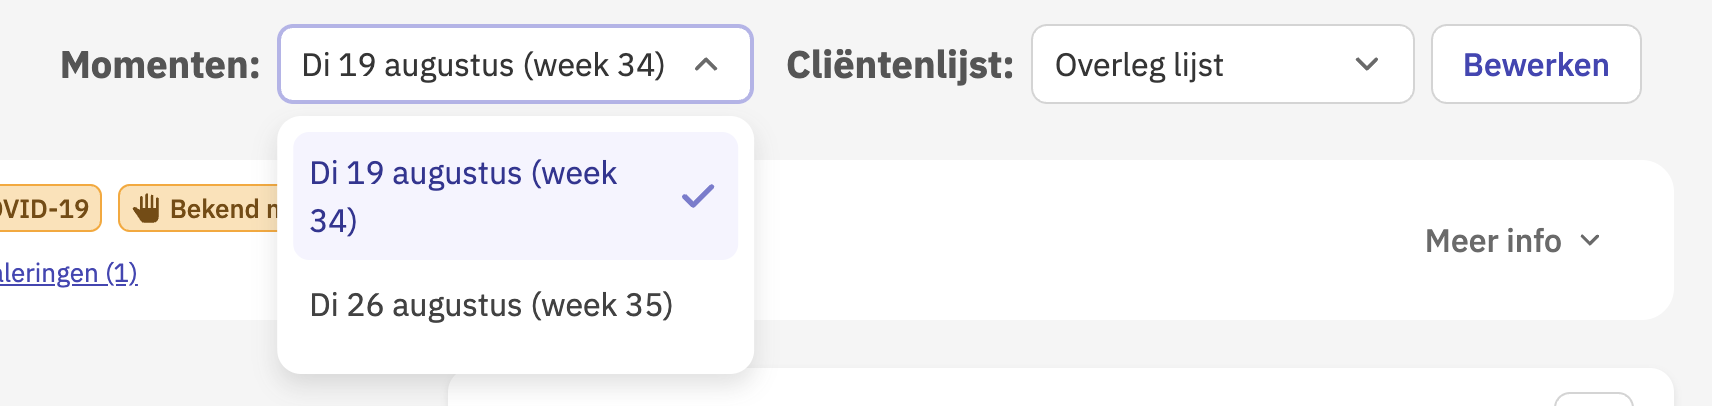The height and width of the screenshot is (406, 1712).
Task: Click the down chevron in the Overleg lijst box
Action: [1367, 65]
